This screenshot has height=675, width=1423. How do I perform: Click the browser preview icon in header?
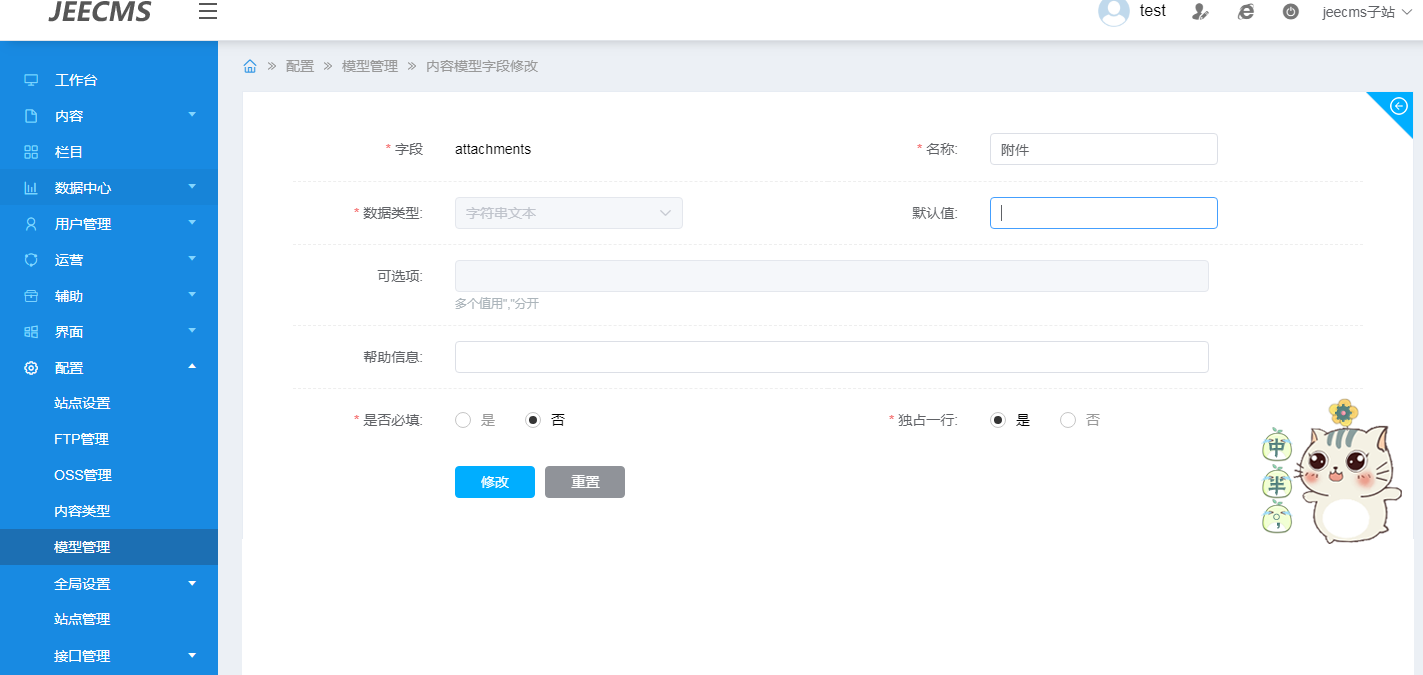pos(1245,12)
